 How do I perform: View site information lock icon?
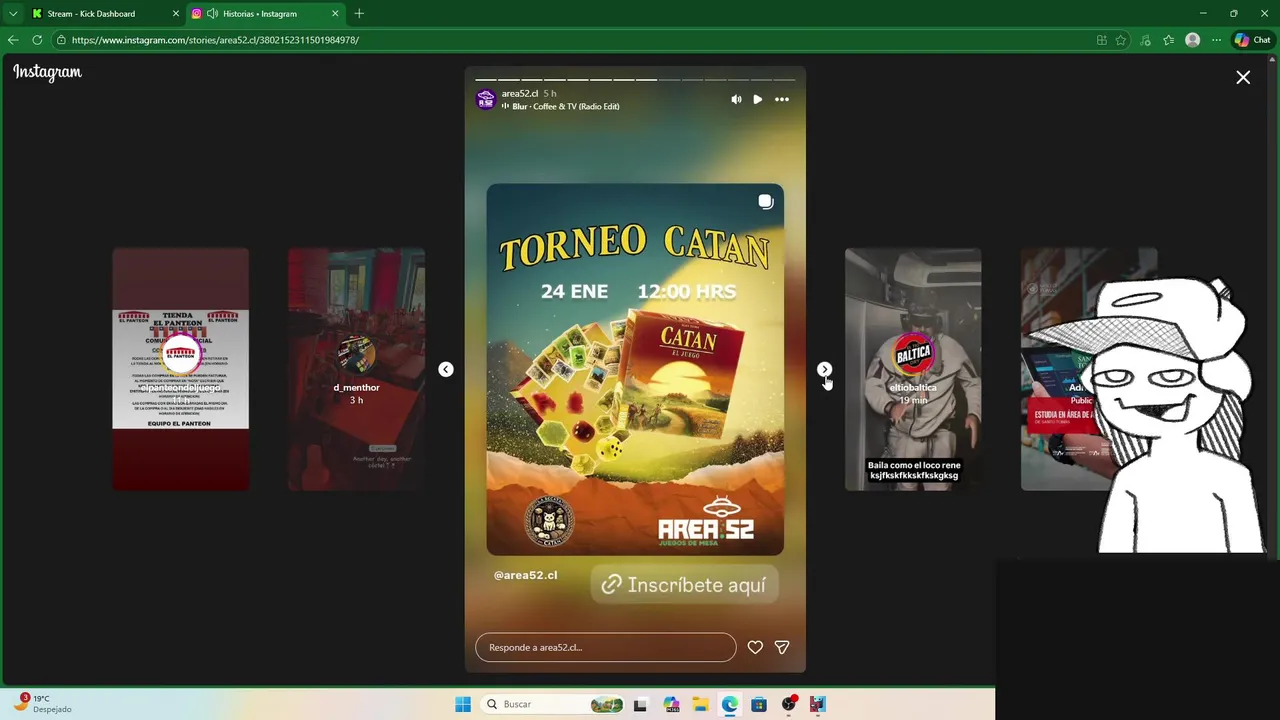tap(61, 40)
